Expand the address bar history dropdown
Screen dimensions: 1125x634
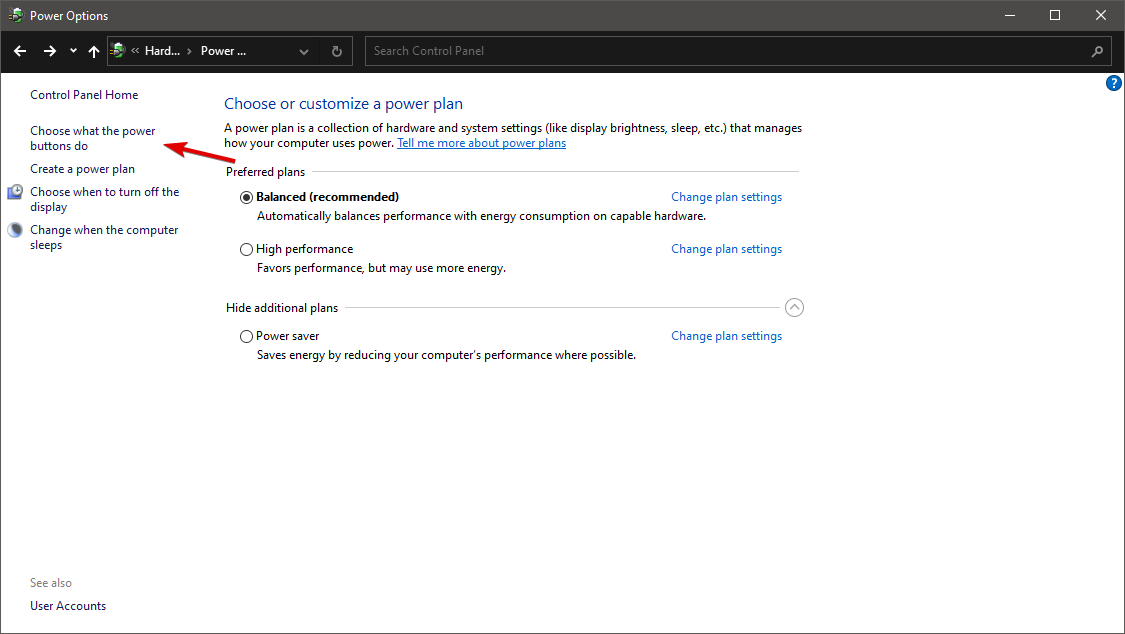pos(304,52)
